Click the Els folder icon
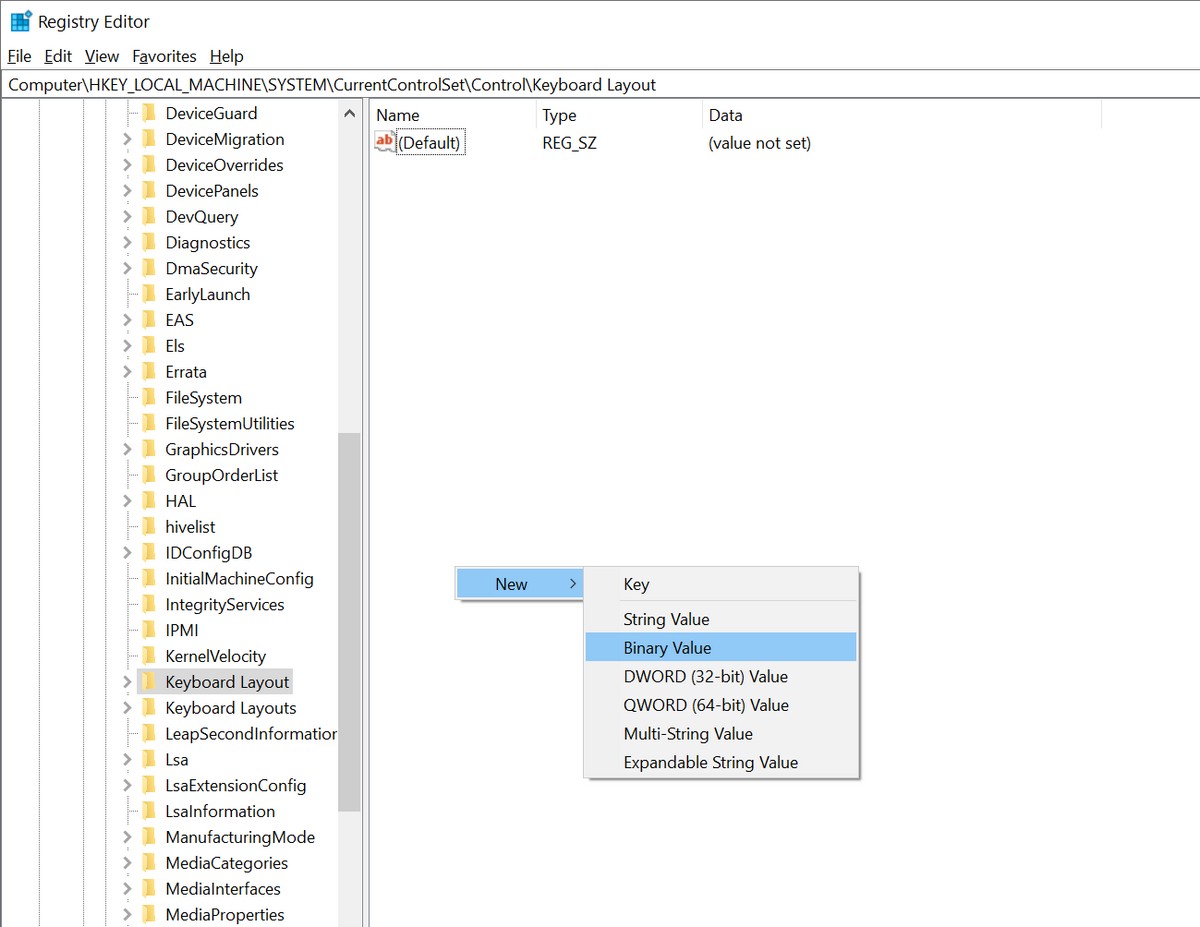 [148, 346]
